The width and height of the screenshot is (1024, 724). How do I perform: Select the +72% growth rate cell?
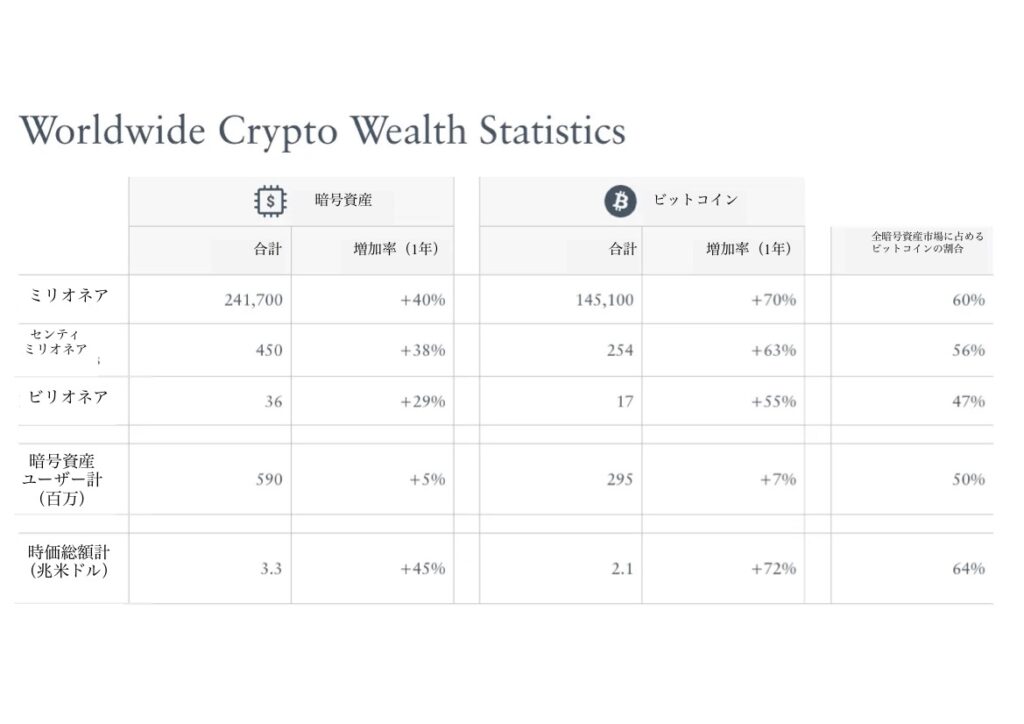[x=773, y=568]
